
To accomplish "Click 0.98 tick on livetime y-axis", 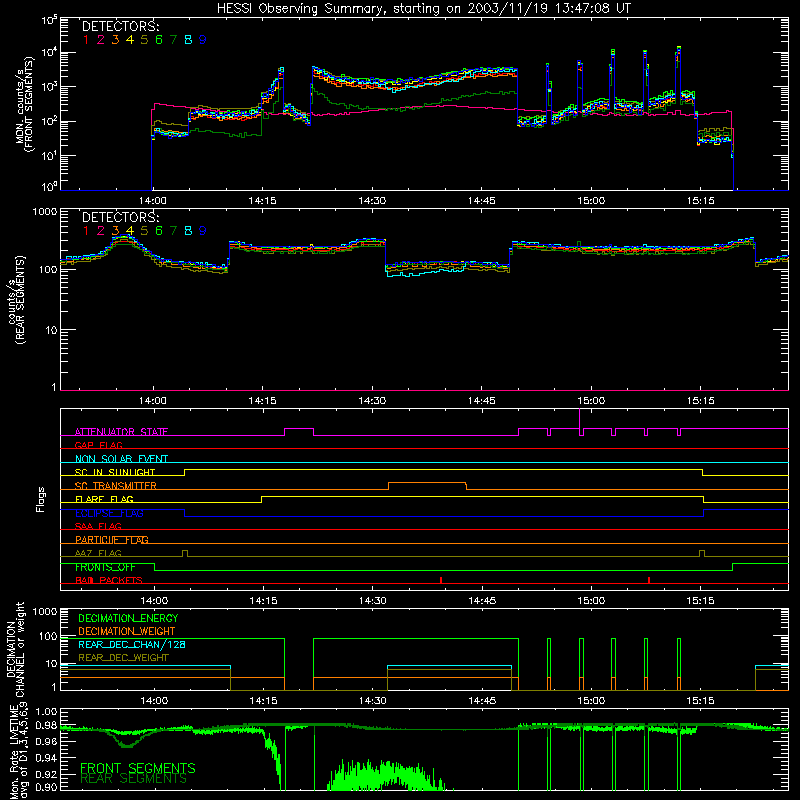I will pyautogui.click(x=46, y=726).
